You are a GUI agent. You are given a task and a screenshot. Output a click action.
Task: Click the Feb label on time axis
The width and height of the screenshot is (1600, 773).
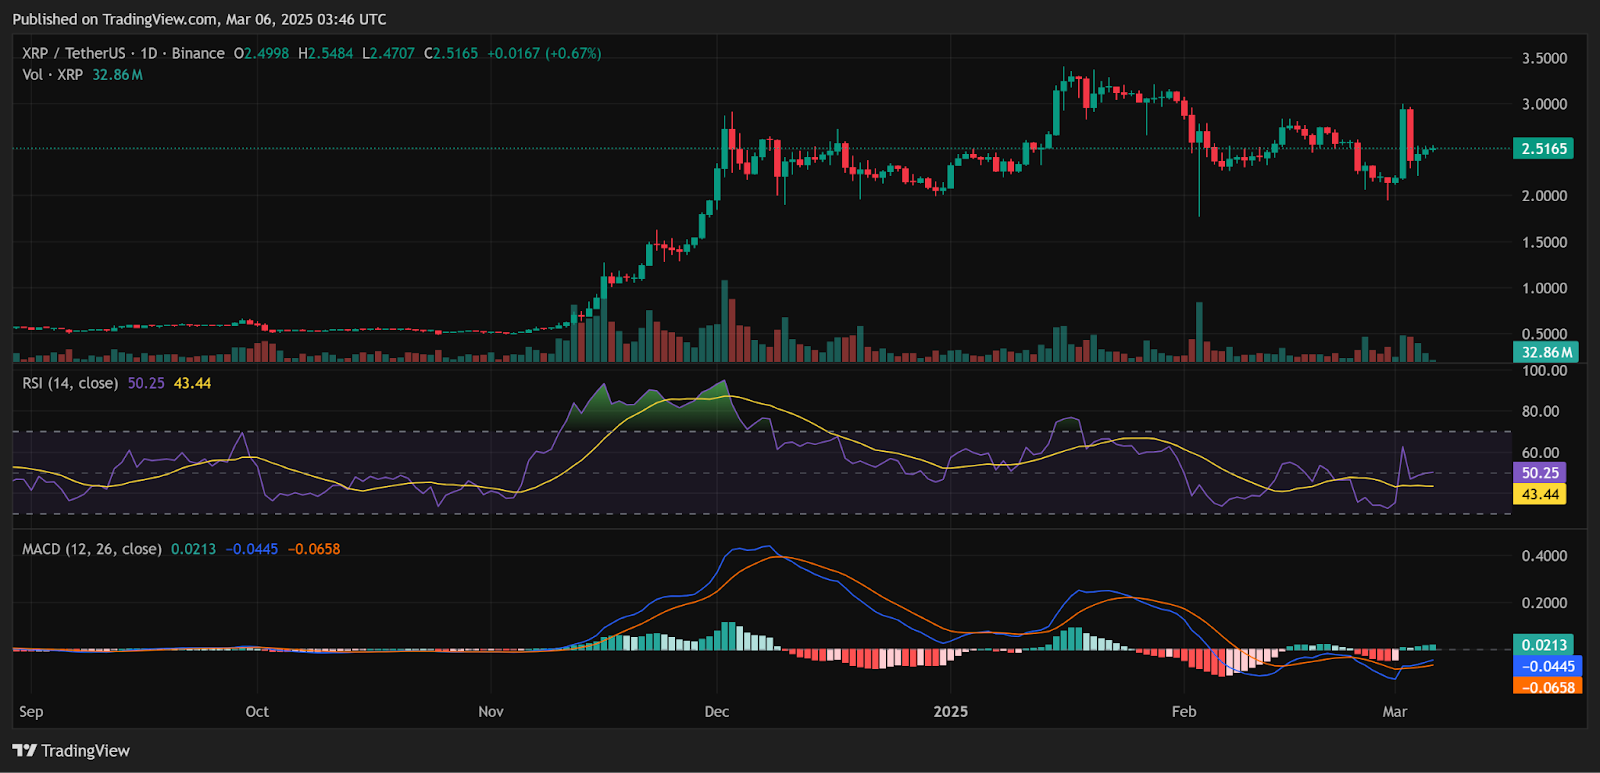point(1184,712)
